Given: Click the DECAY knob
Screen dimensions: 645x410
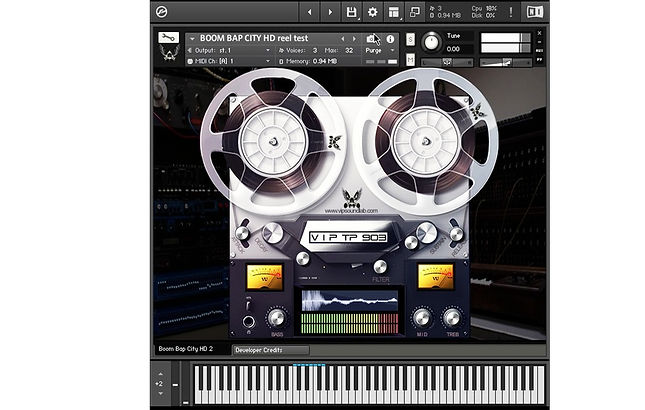Looking at the screenshot, I should point(273,233).
